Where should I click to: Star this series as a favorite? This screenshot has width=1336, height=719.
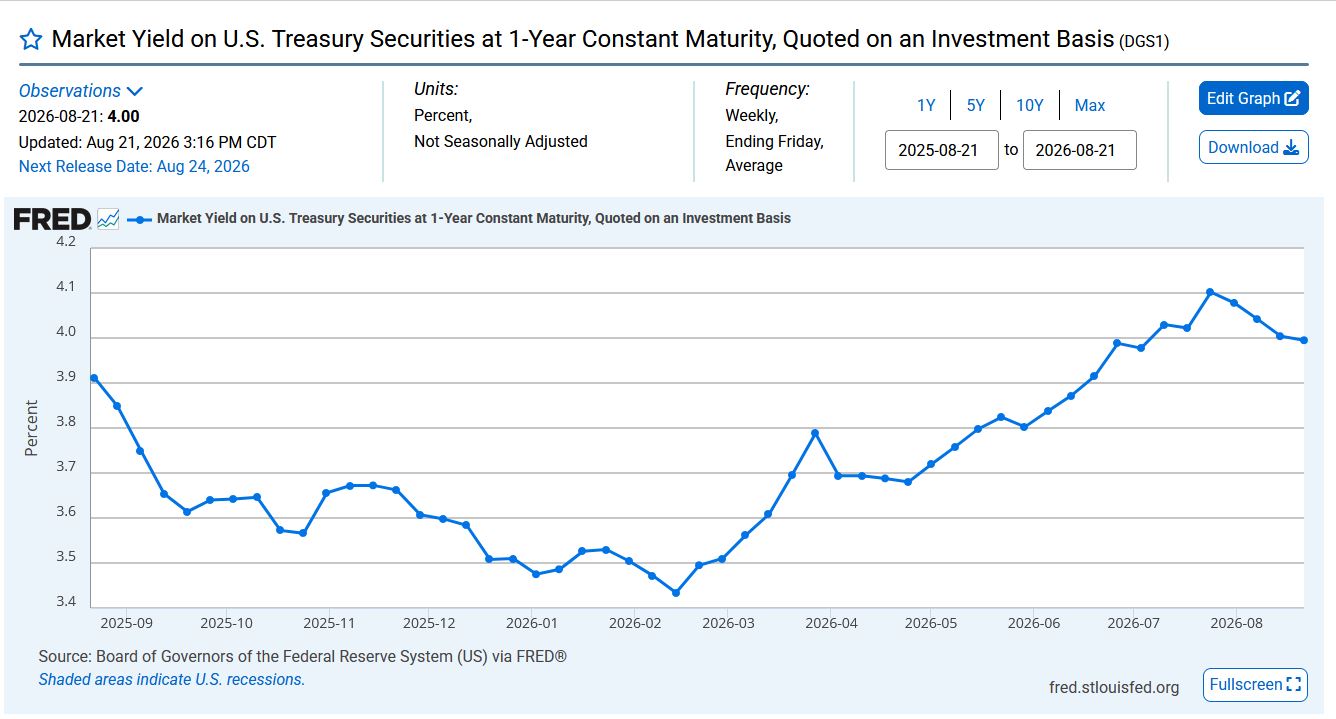pos(31,40)
